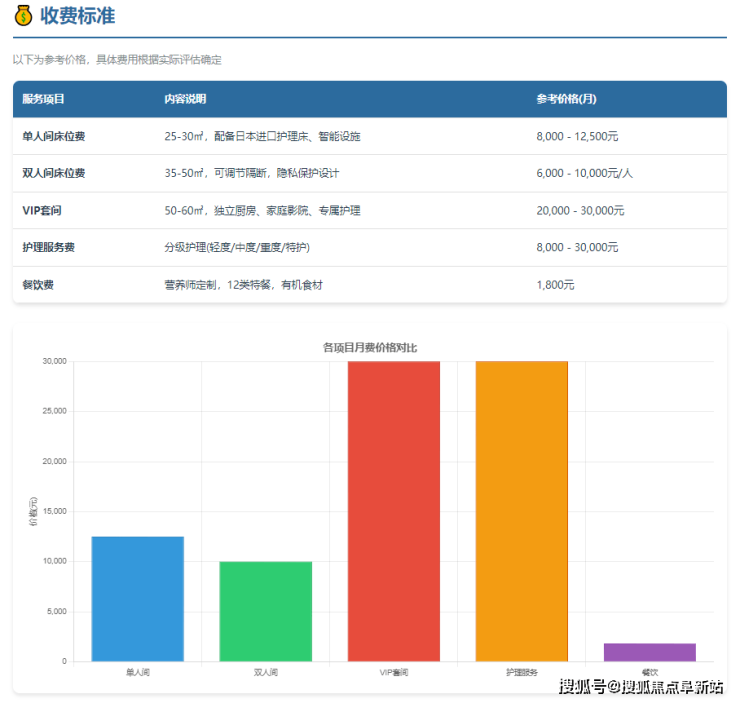The height and width of the screenshot is (703, 740).
Task: Click the green 双人间 bar in chart
Action: coord(266,611)
